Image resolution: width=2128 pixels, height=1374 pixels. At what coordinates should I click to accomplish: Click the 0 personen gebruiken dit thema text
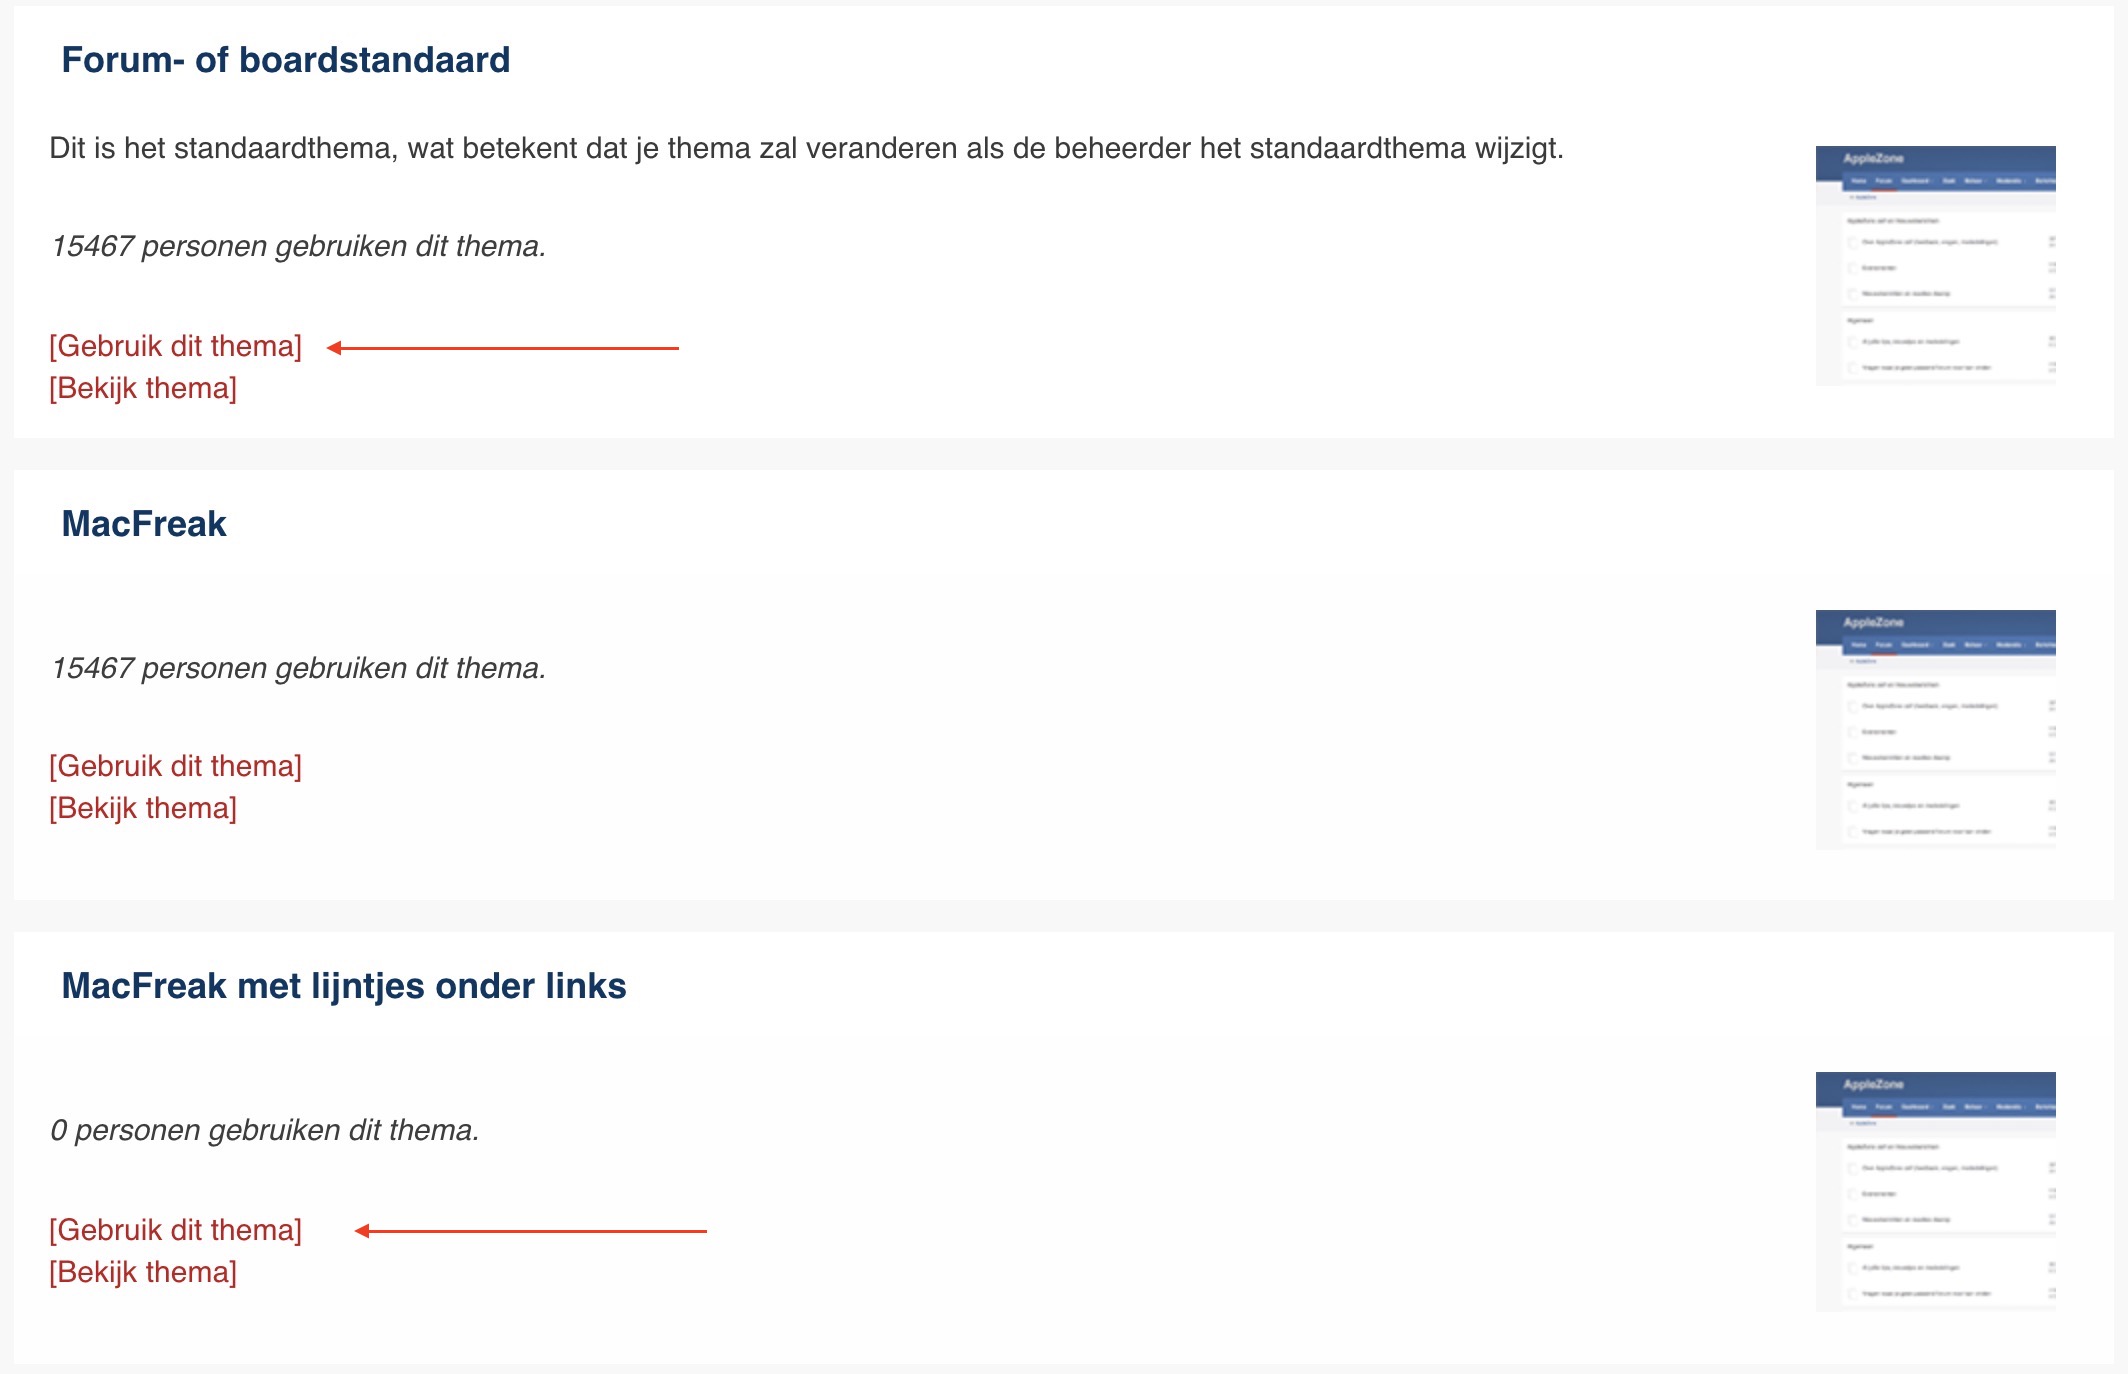coord(265,1130)
